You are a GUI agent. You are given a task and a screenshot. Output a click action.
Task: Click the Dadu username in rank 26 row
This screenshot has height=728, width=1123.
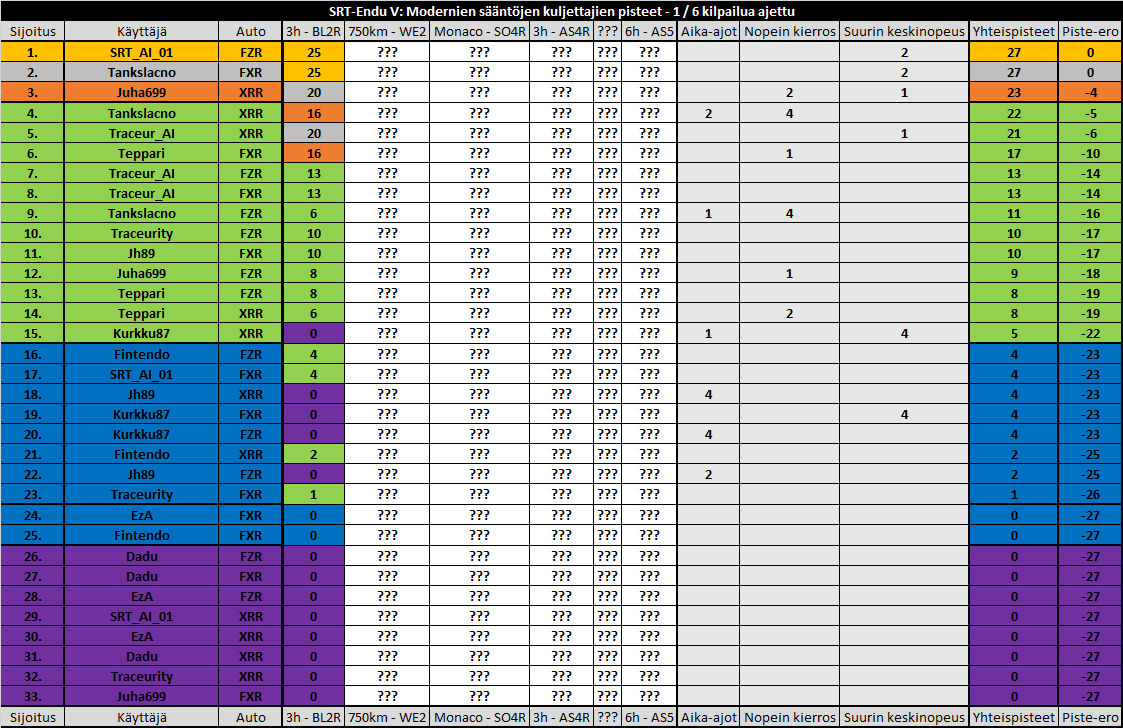point(141,556)
